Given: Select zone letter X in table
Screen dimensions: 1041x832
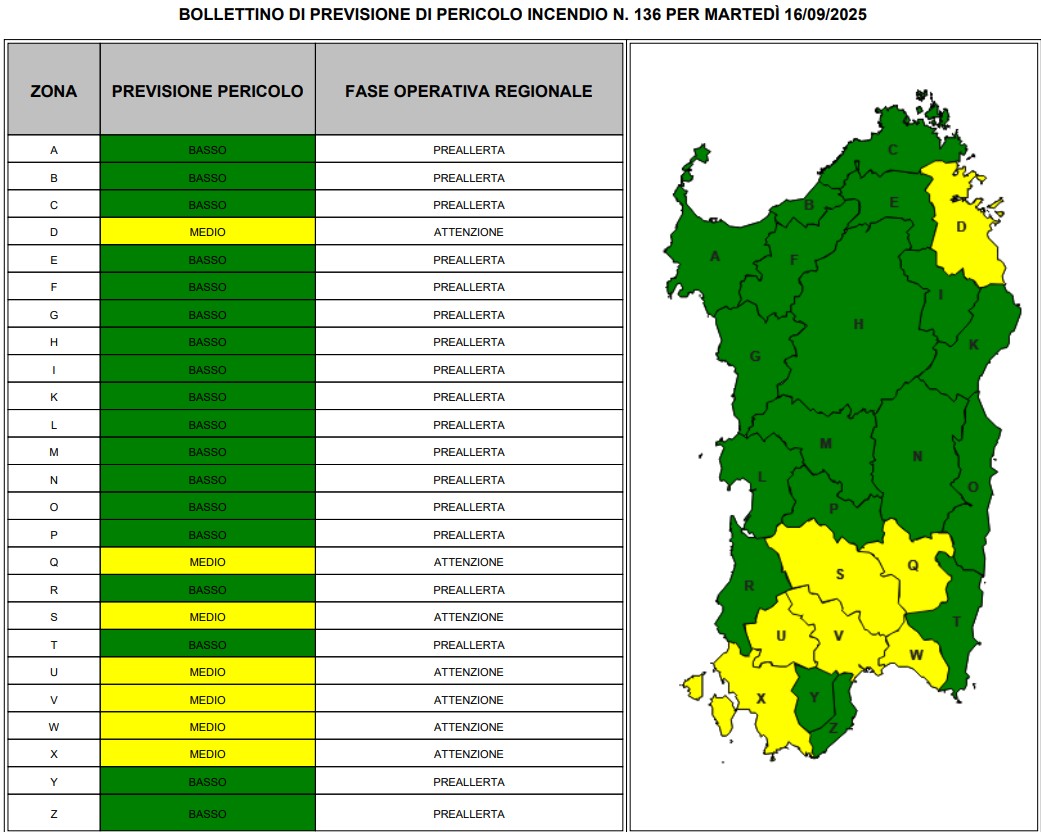Looking at the screenshot, I should pos(54,754).
